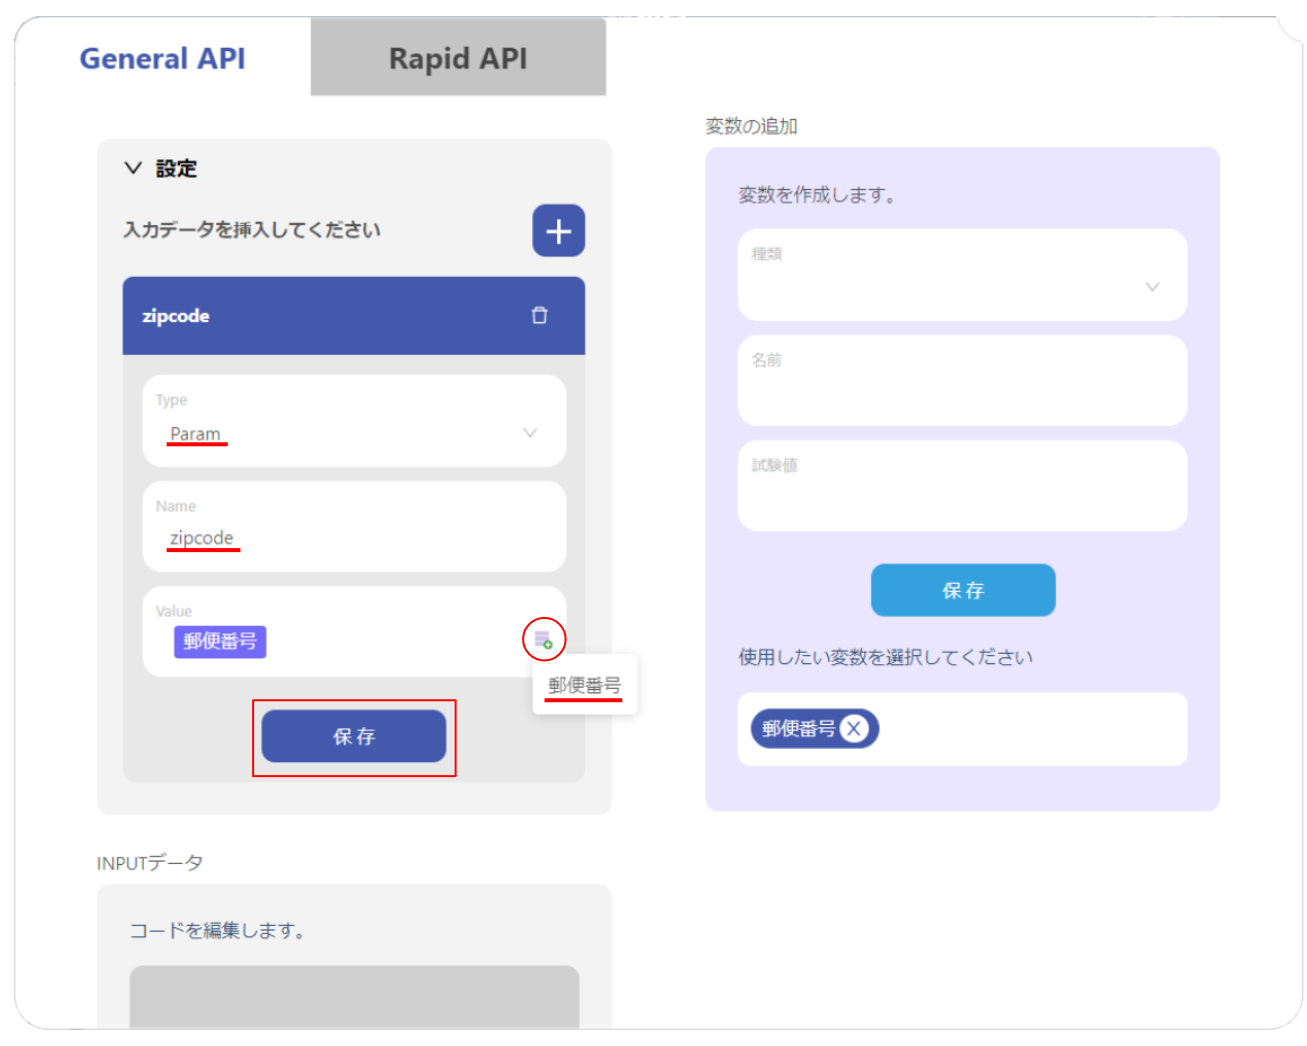
Task: Switch to the General API tab
Action: point(162,59)
